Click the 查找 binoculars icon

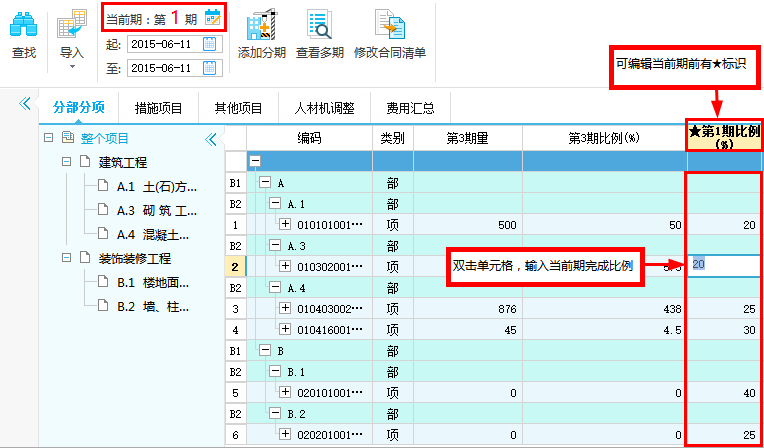(23, 24)
